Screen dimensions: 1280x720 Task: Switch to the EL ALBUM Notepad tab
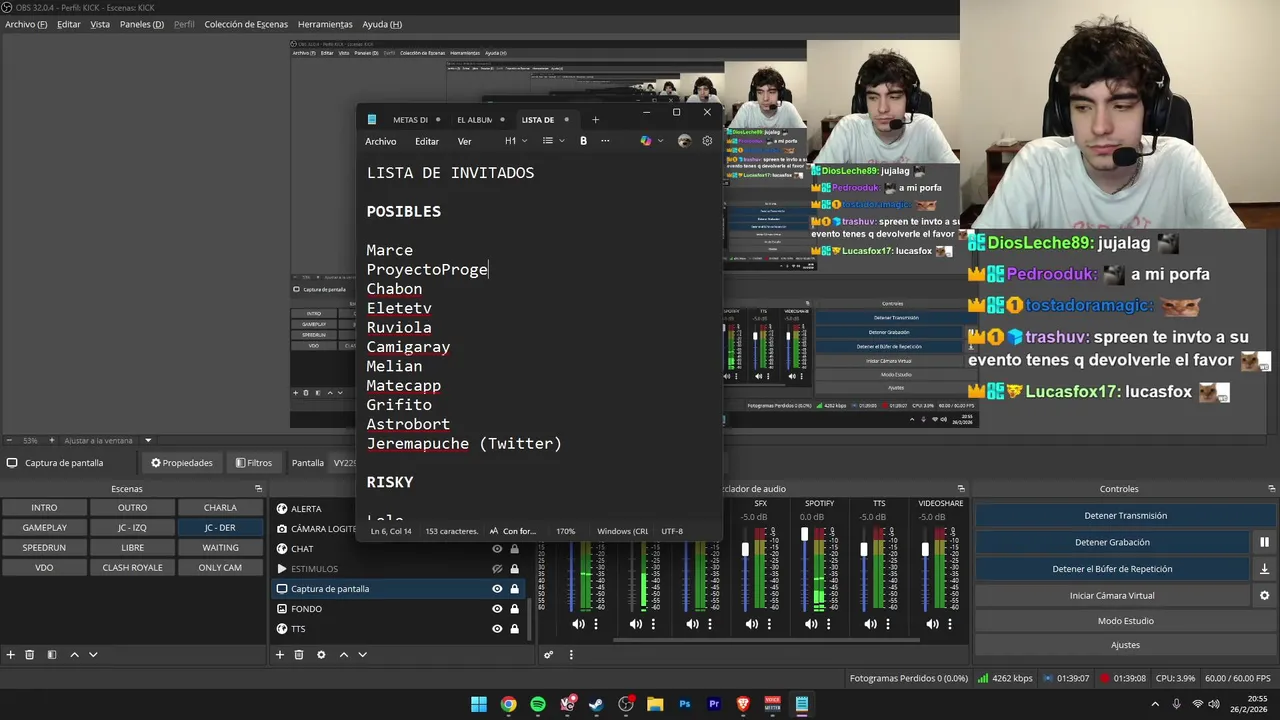[474, 120]
